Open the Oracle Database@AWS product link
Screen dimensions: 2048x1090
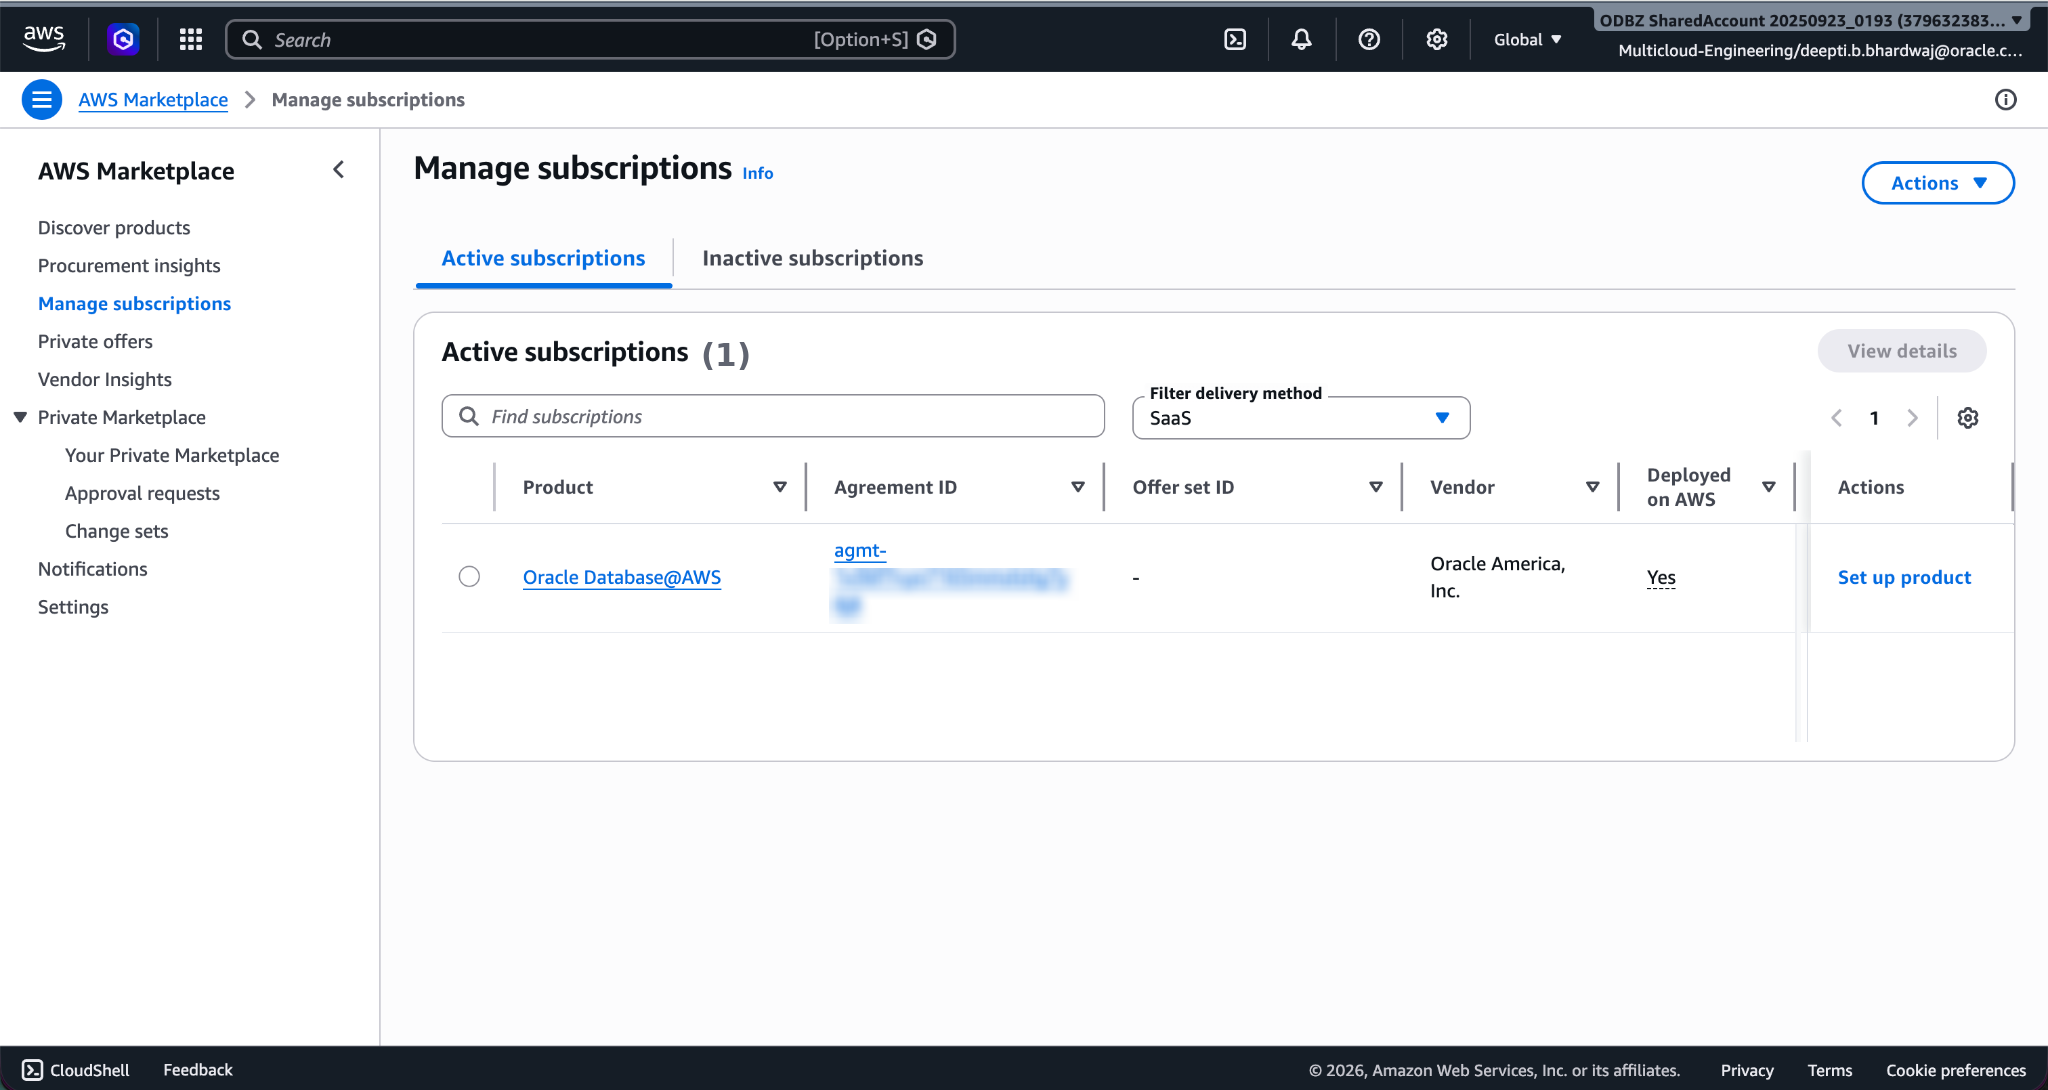coord(622,577)
